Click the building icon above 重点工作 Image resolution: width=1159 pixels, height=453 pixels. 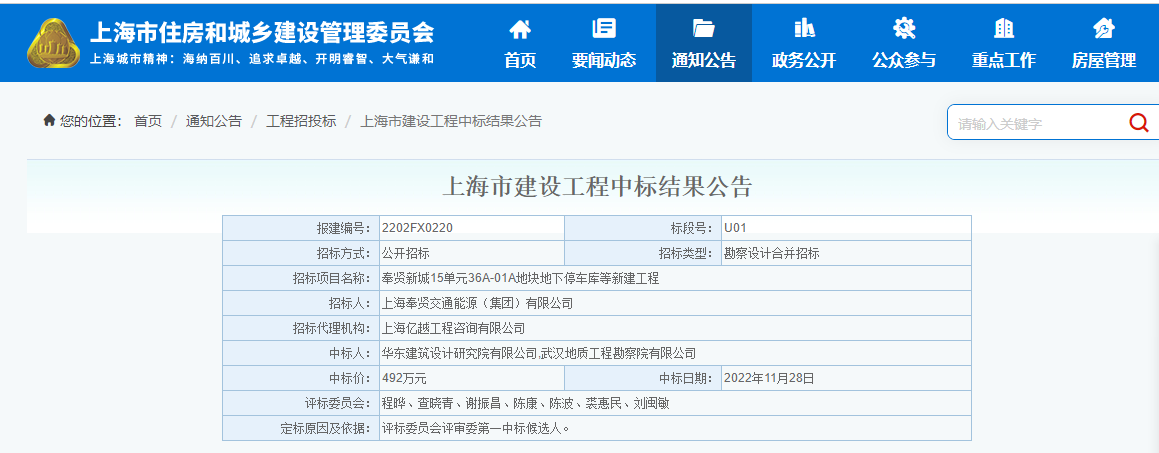tap(1004, 28)
